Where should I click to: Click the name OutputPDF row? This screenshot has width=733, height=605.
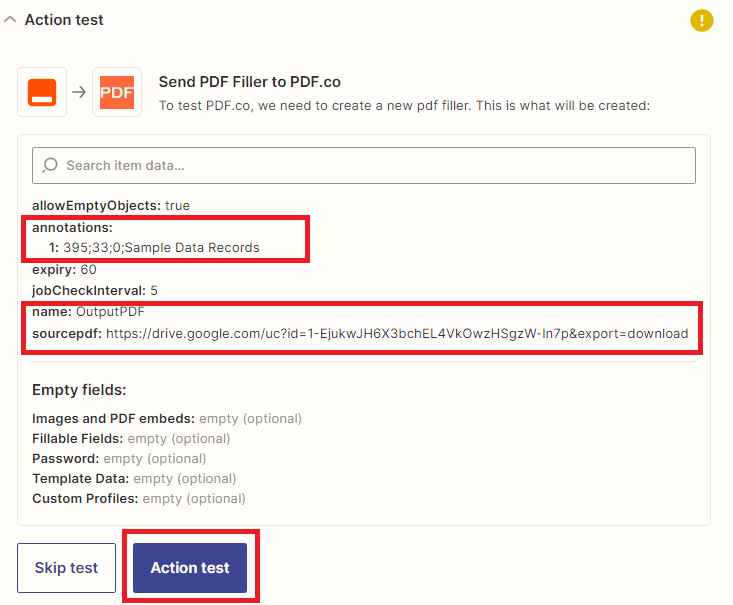[x=88, y=312]
